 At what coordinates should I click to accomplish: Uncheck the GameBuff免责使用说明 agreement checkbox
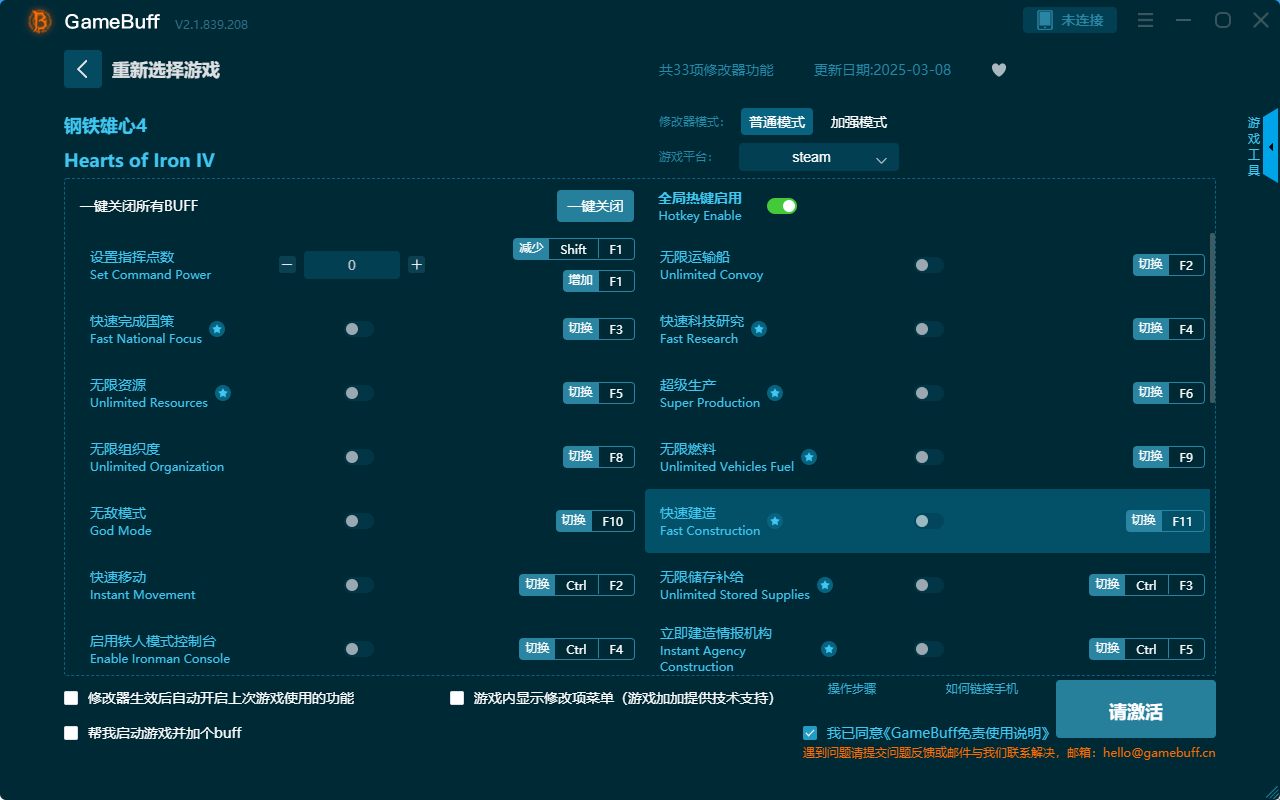809,733
